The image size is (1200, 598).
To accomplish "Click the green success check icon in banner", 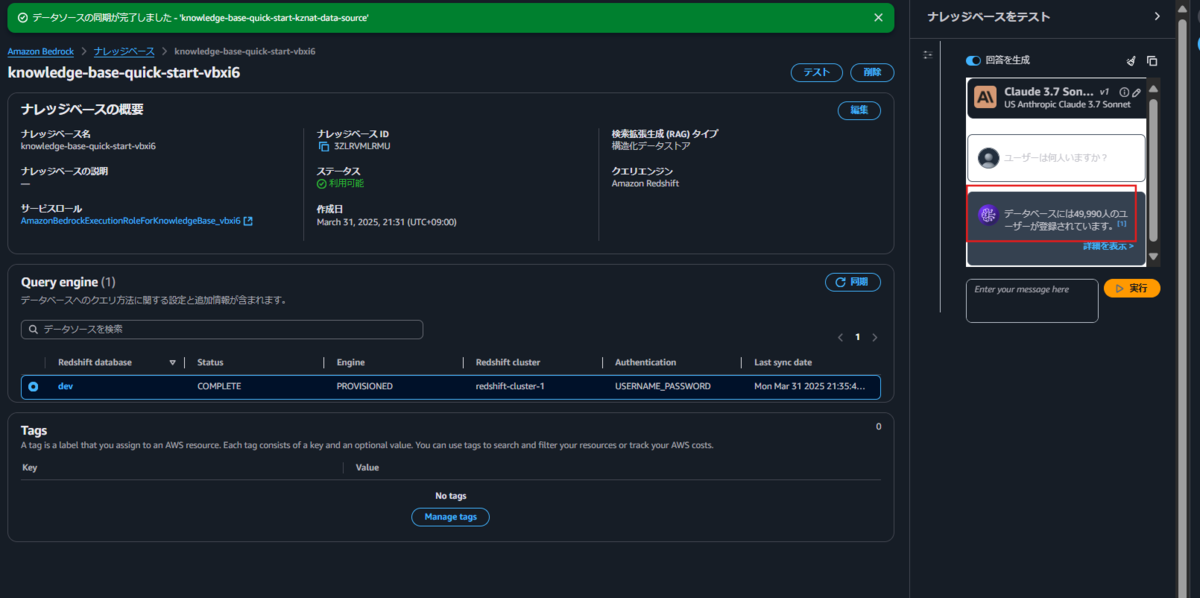I will tap(23, 18).
